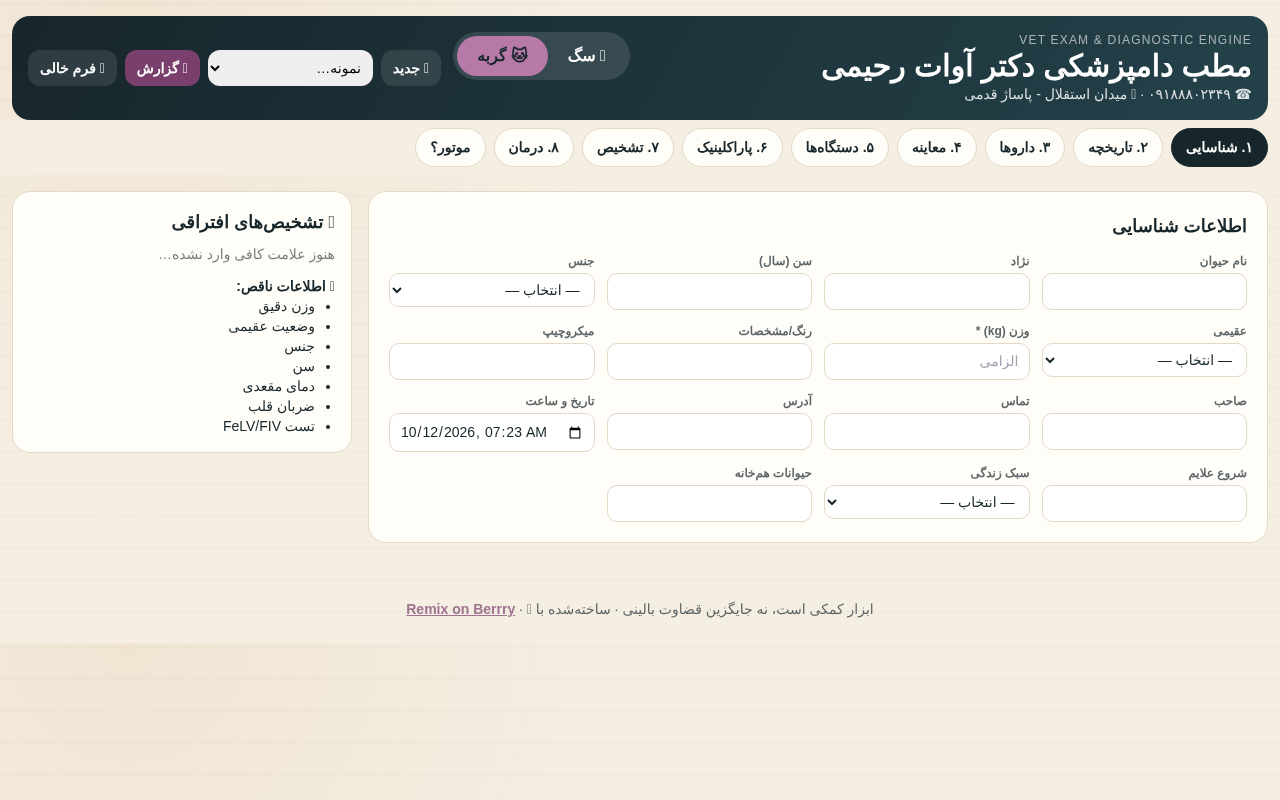The image size is (1280, 800).
Task: Focus the تماس contact field
Action: [x=927, y=431]
